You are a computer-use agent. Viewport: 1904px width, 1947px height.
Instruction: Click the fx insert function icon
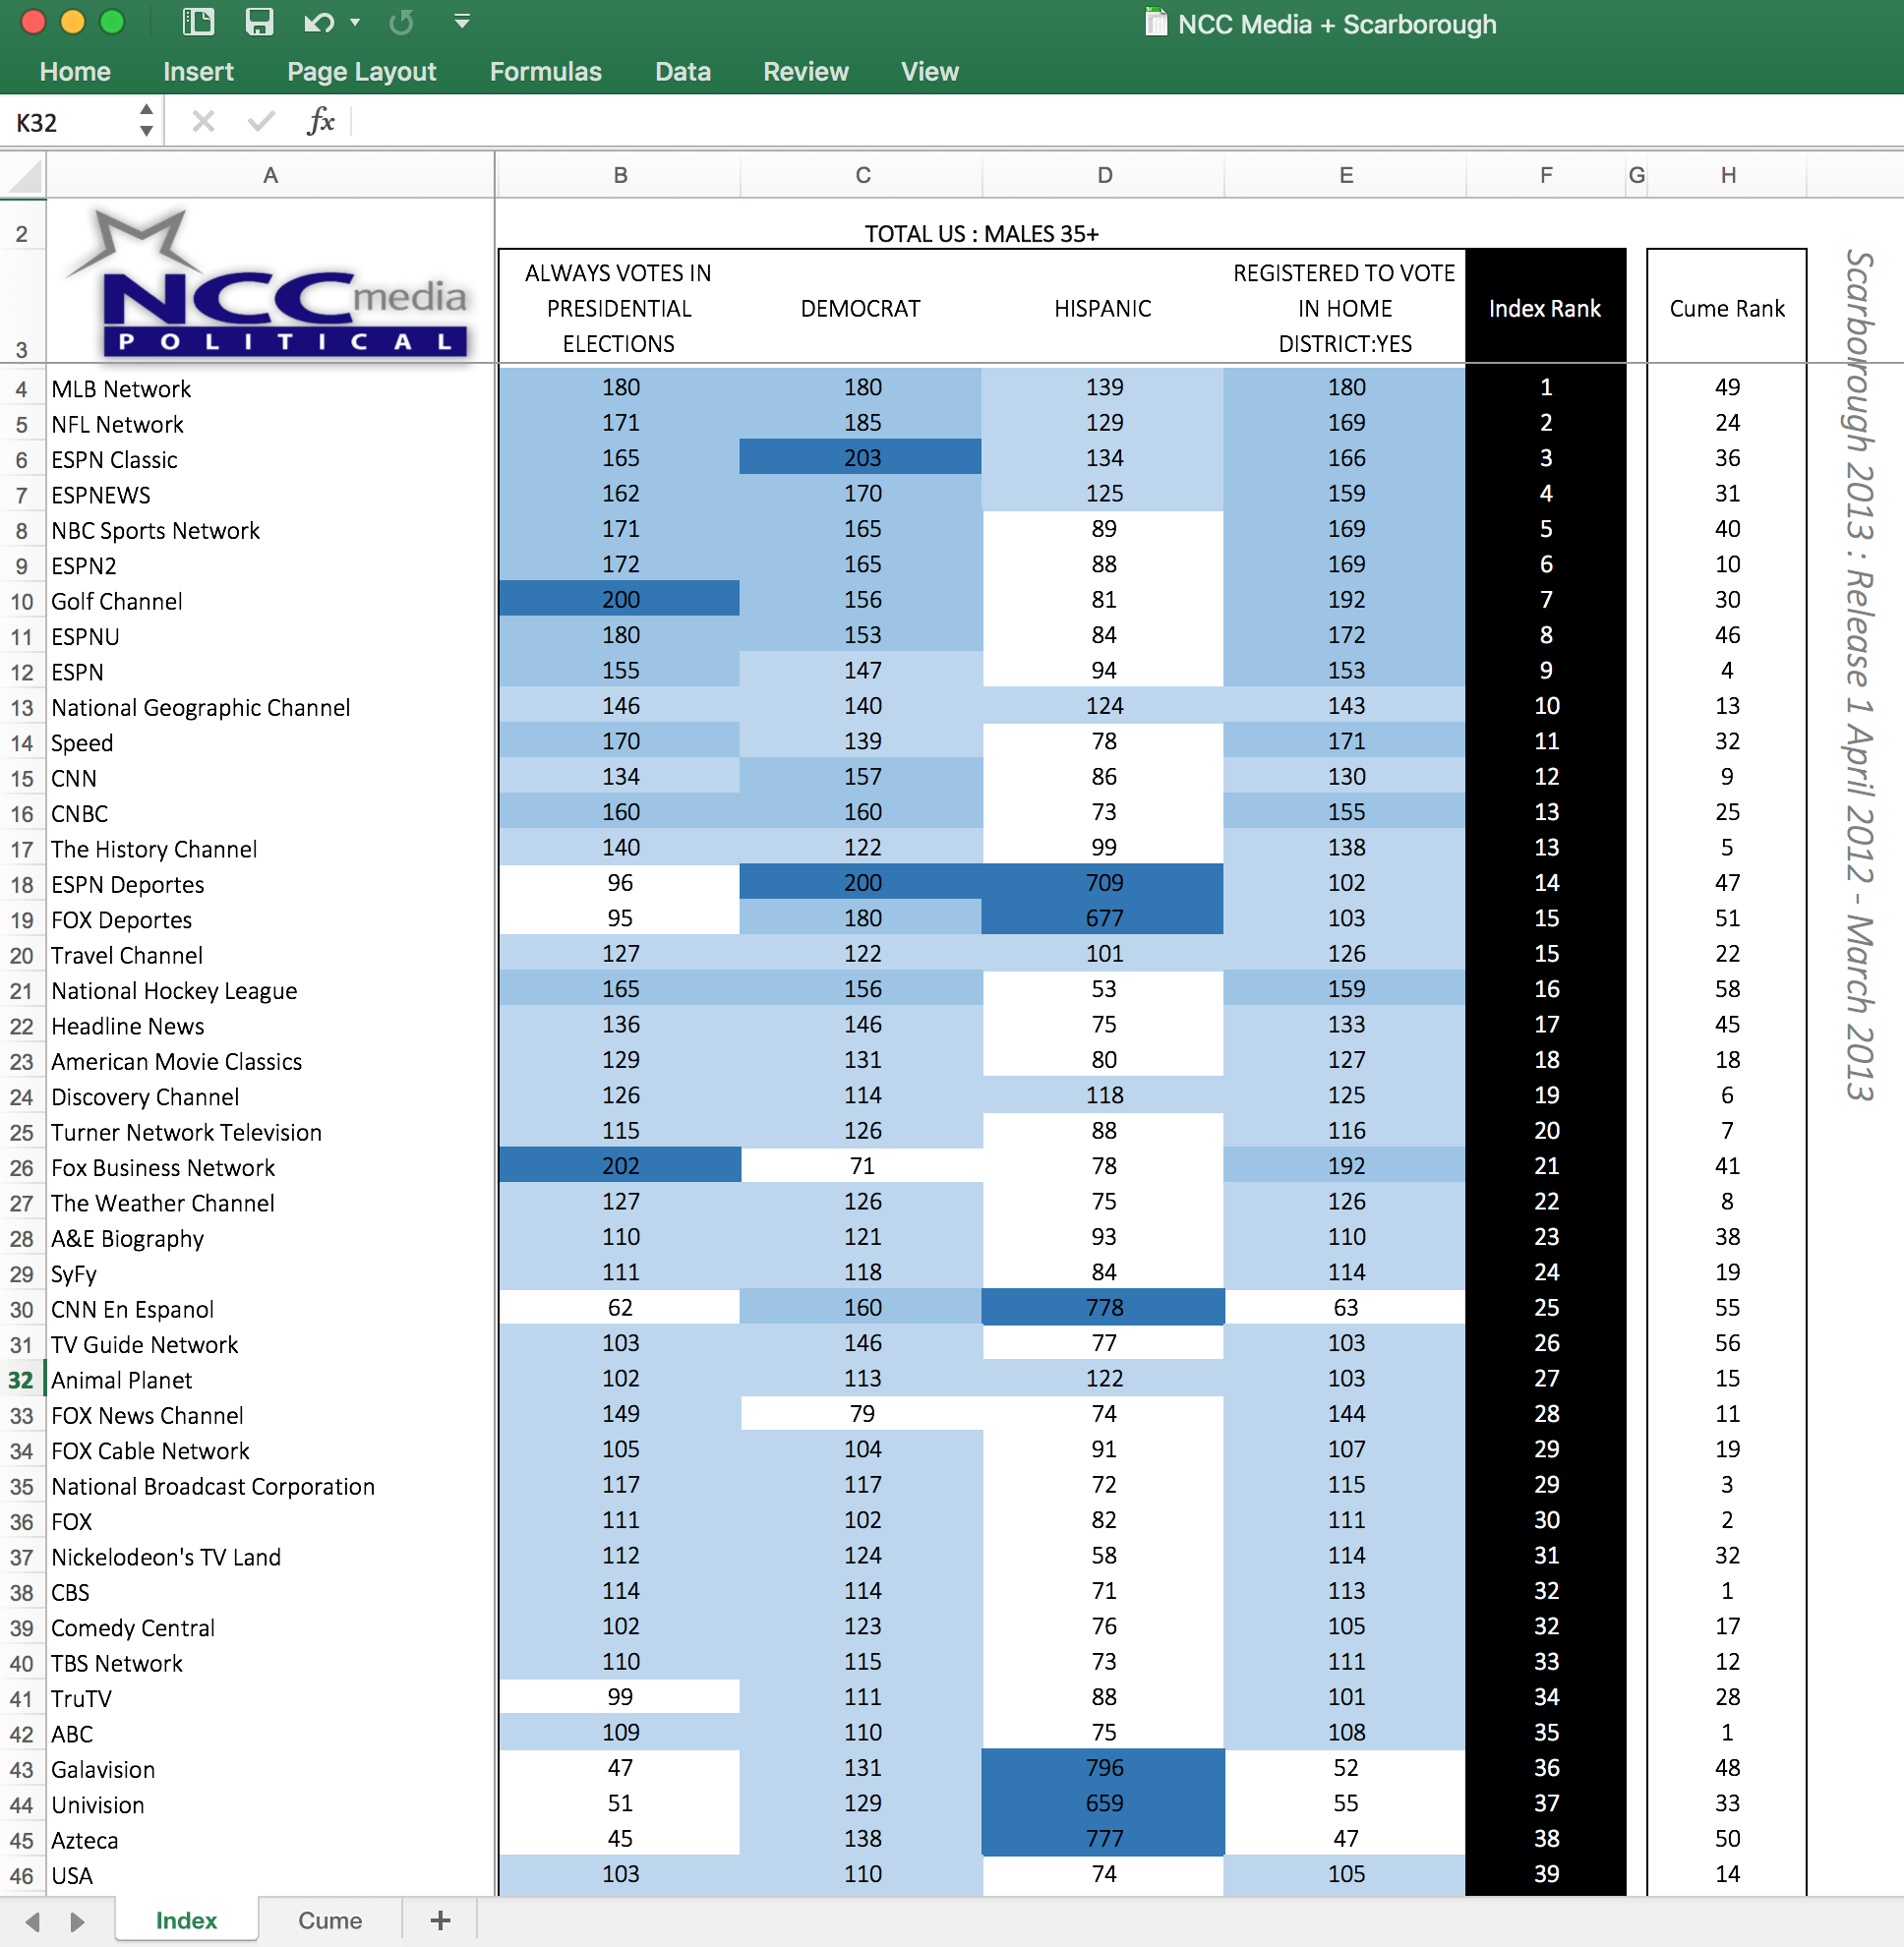point(321,122)
